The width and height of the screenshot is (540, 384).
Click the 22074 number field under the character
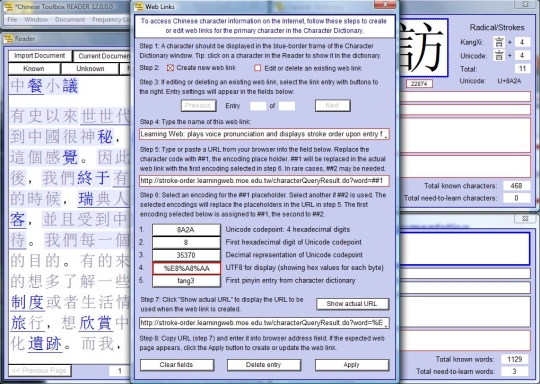click(x=419, y=84)
